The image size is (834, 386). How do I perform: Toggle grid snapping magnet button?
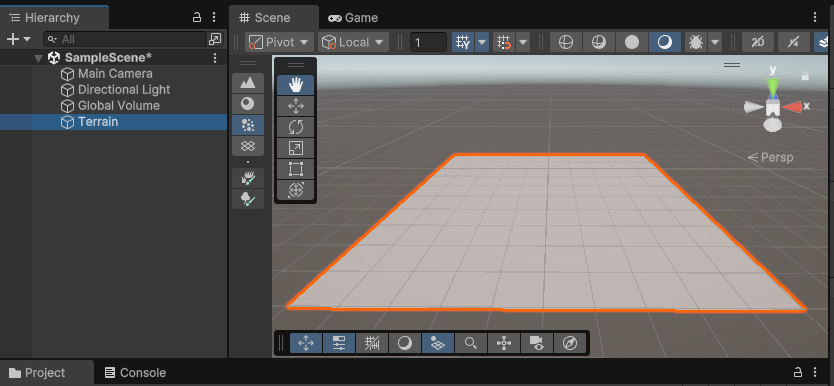[x=504, y=42]
